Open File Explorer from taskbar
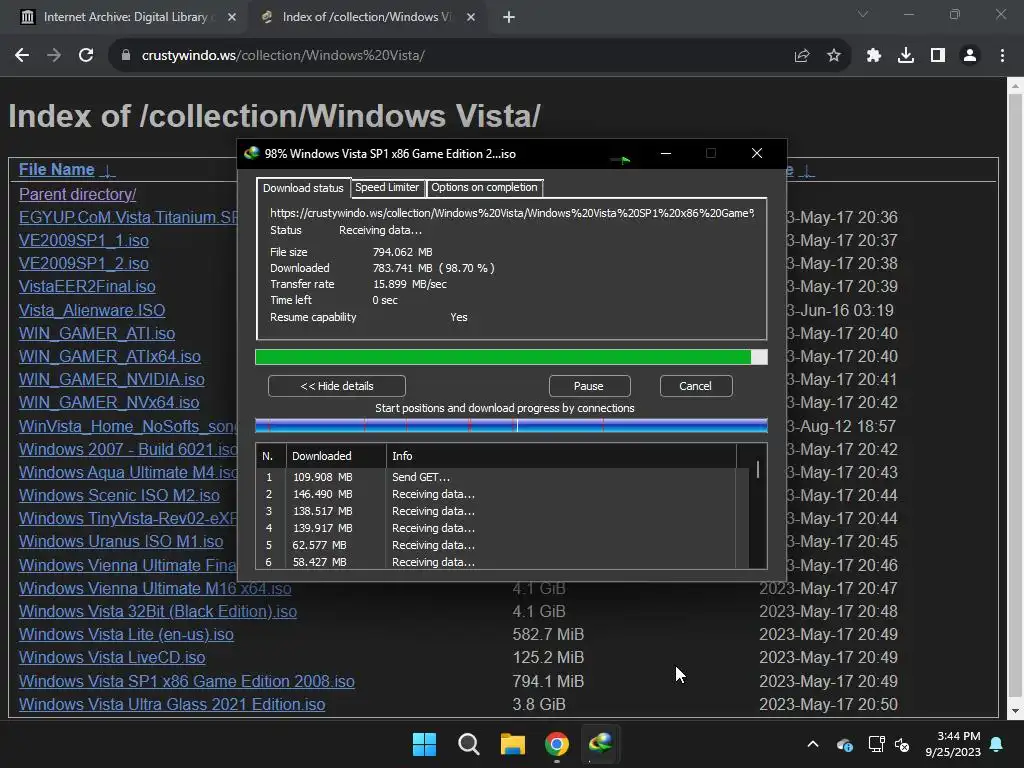The height and width of the screenshot is (768, 1024). pos(513,744)
